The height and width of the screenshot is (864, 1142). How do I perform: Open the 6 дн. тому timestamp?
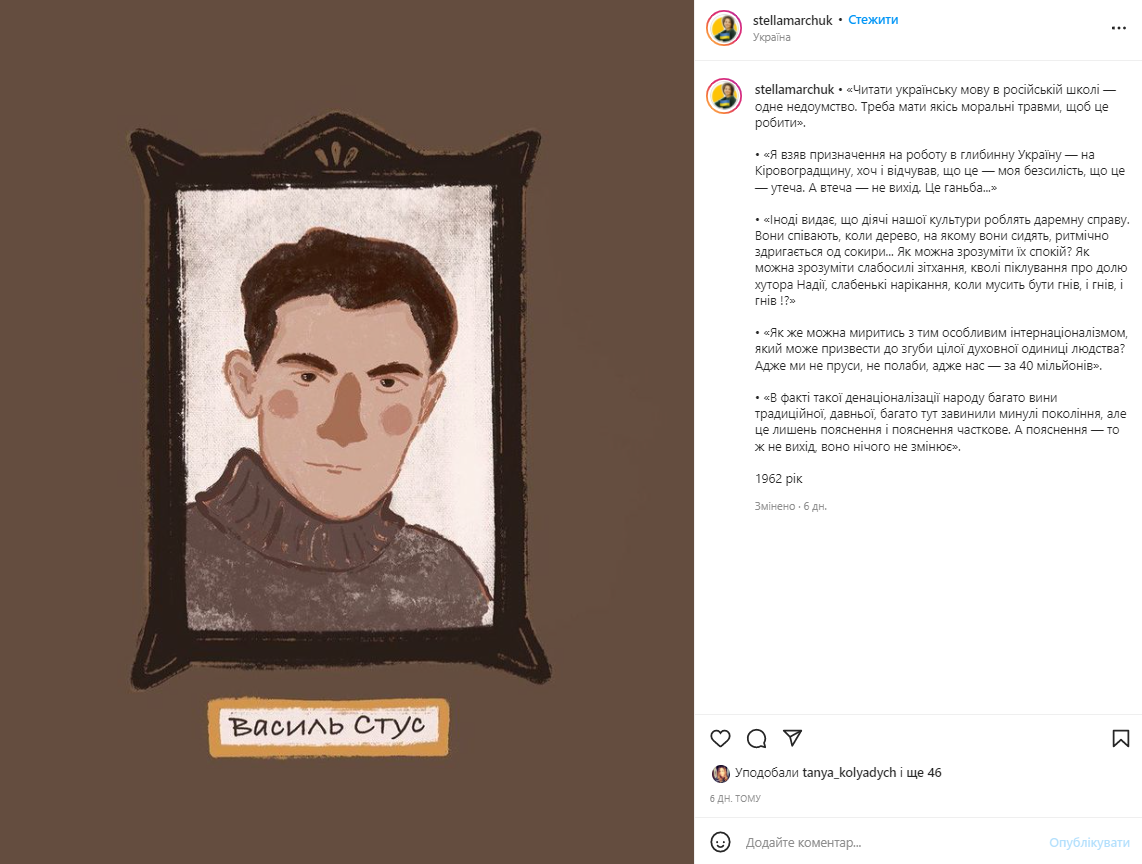pos(735,798)
